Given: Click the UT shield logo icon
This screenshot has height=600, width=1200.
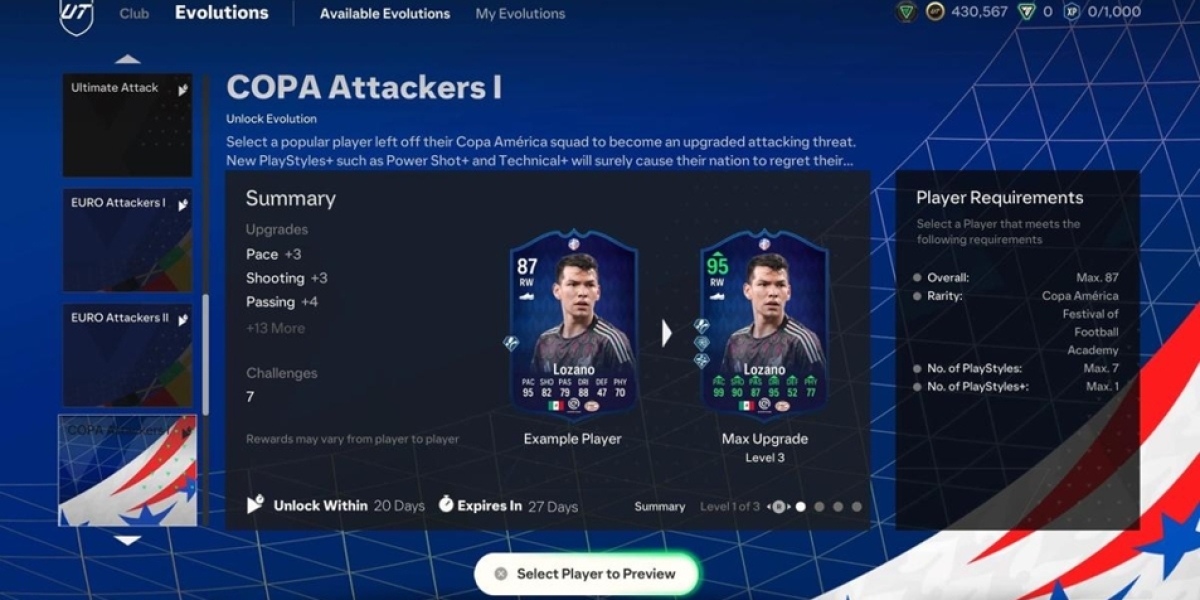Looking at the screenshot, I should pyautogui.click(x=76, y=16).
